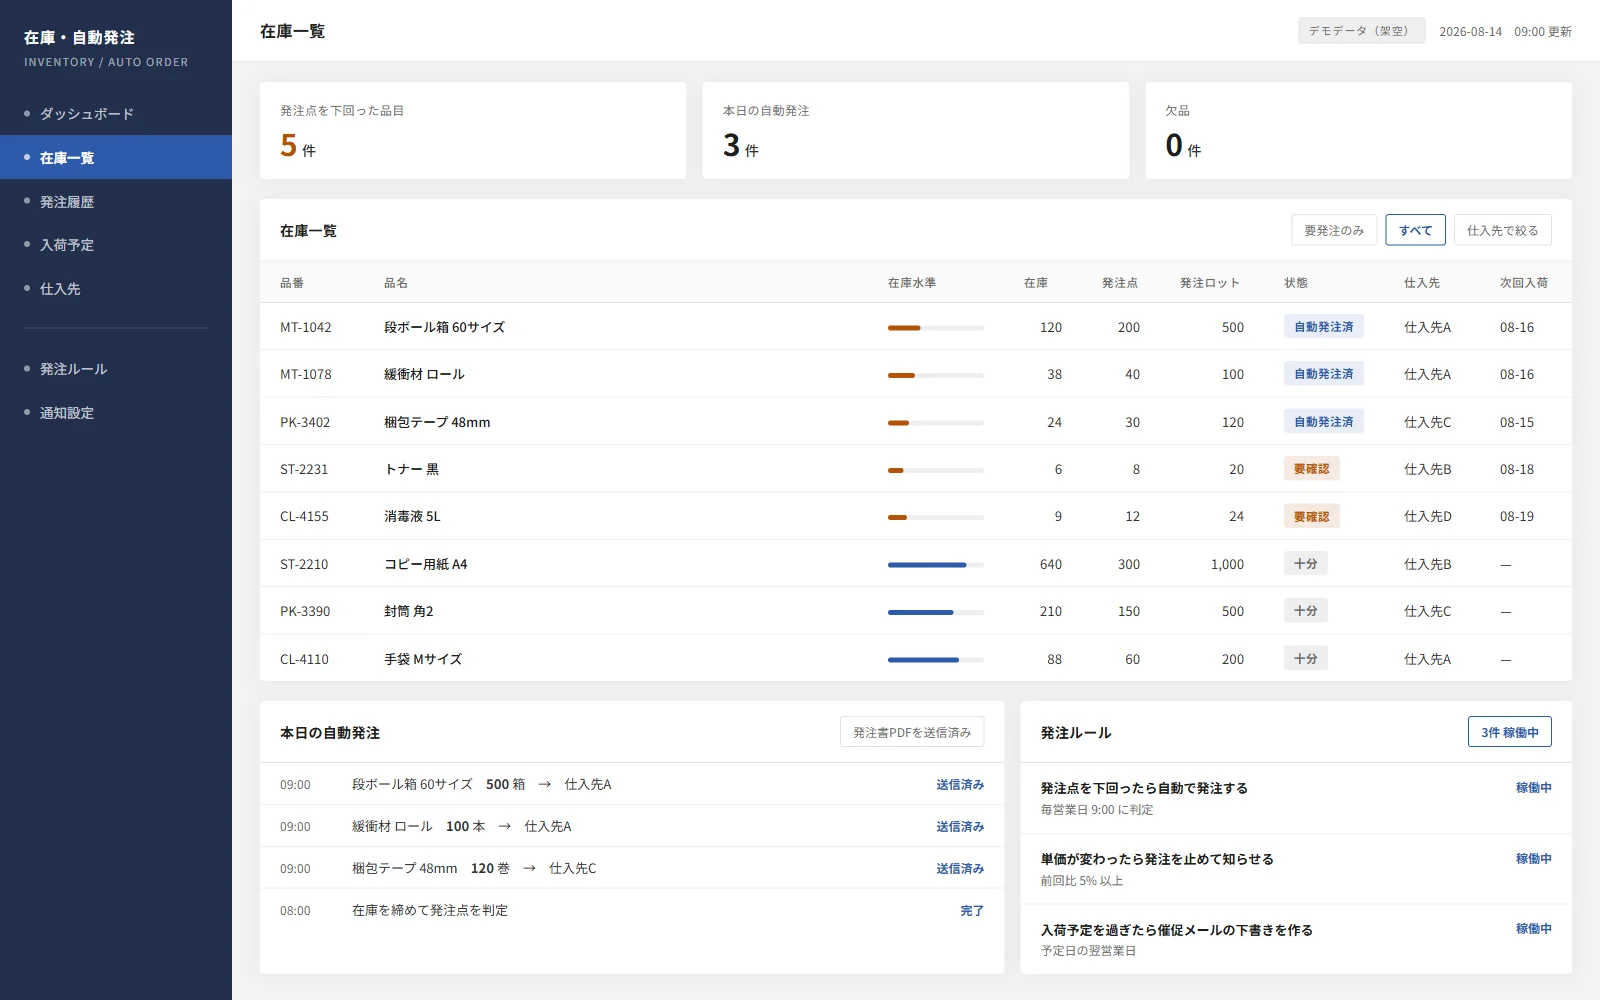Click item name 梱包テープ 48mm in table

tap(437, 422)
